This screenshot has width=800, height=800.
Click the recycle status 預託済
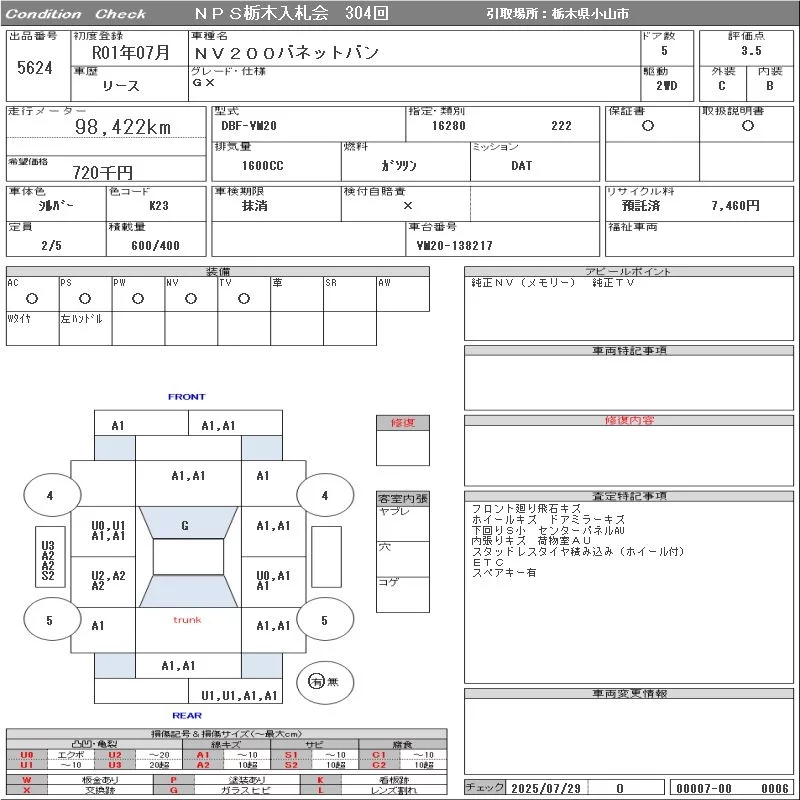(x=641, y=206)
